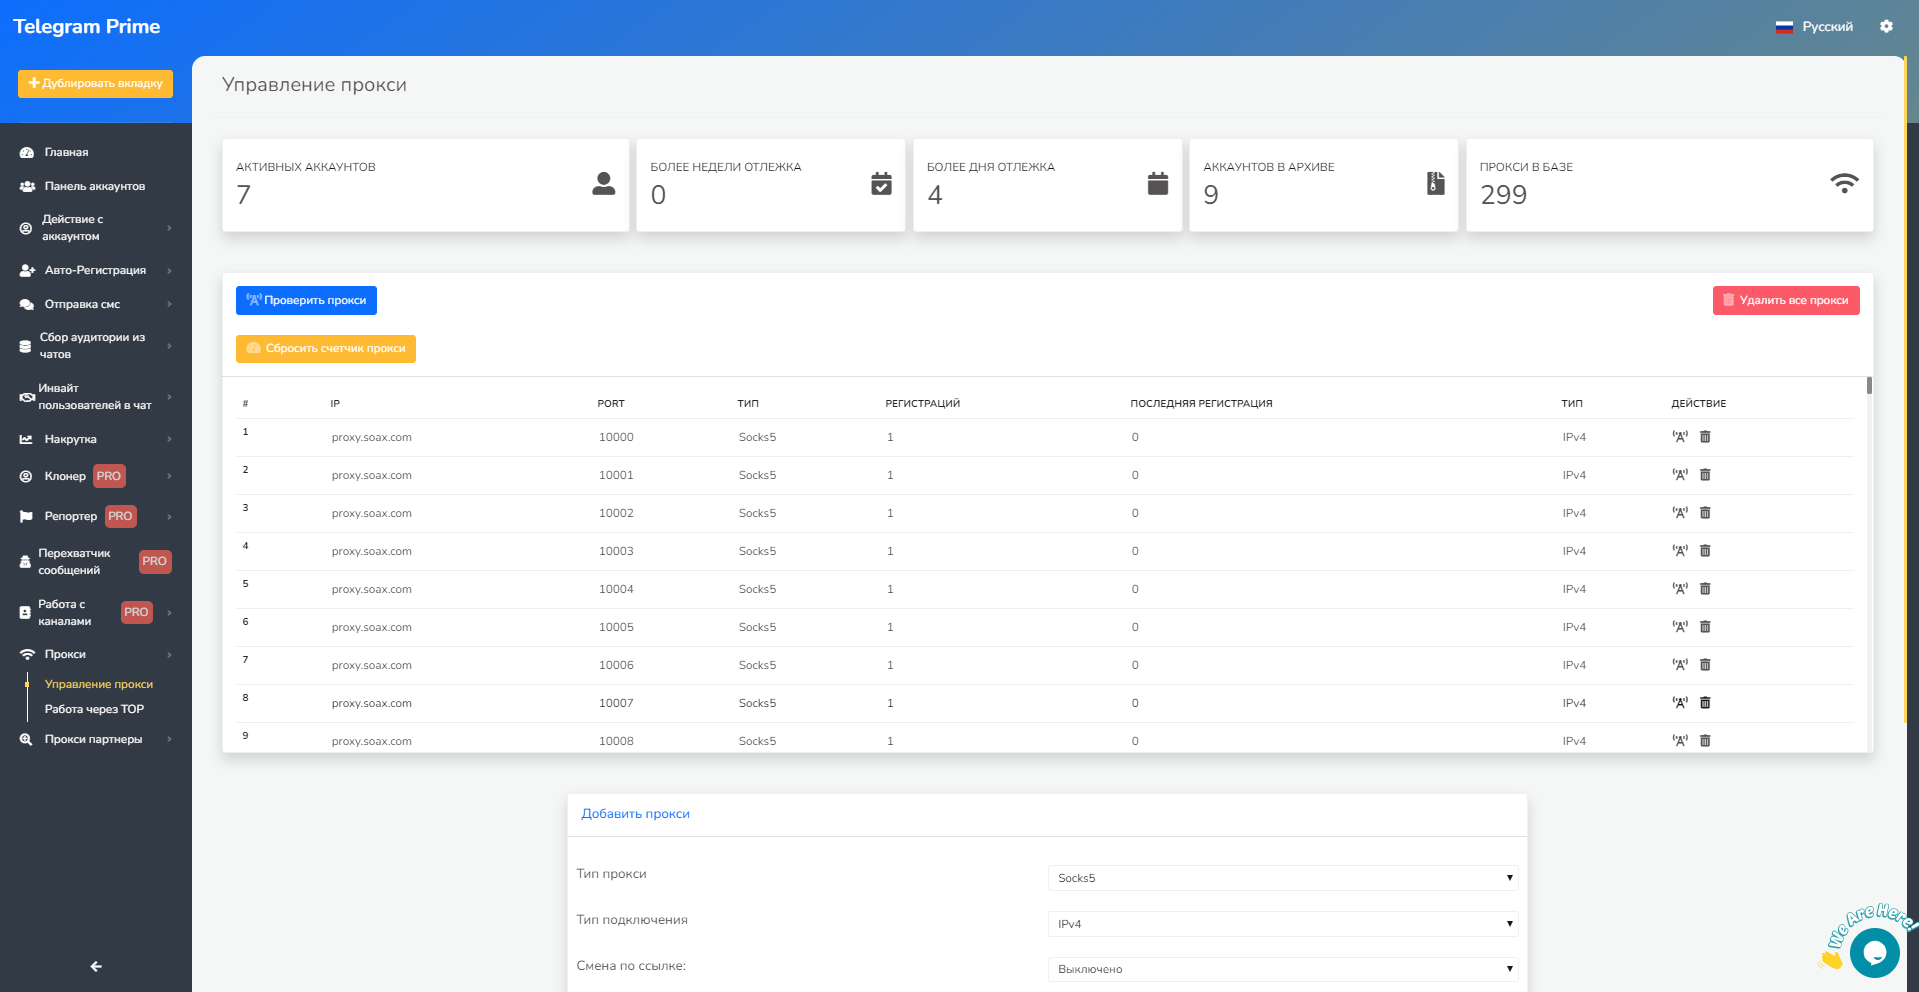Expand the Авто-Регистрация sidebar menu
Image resolution: width=1919 pixels, height=992 pixels.
coord(95,270)
